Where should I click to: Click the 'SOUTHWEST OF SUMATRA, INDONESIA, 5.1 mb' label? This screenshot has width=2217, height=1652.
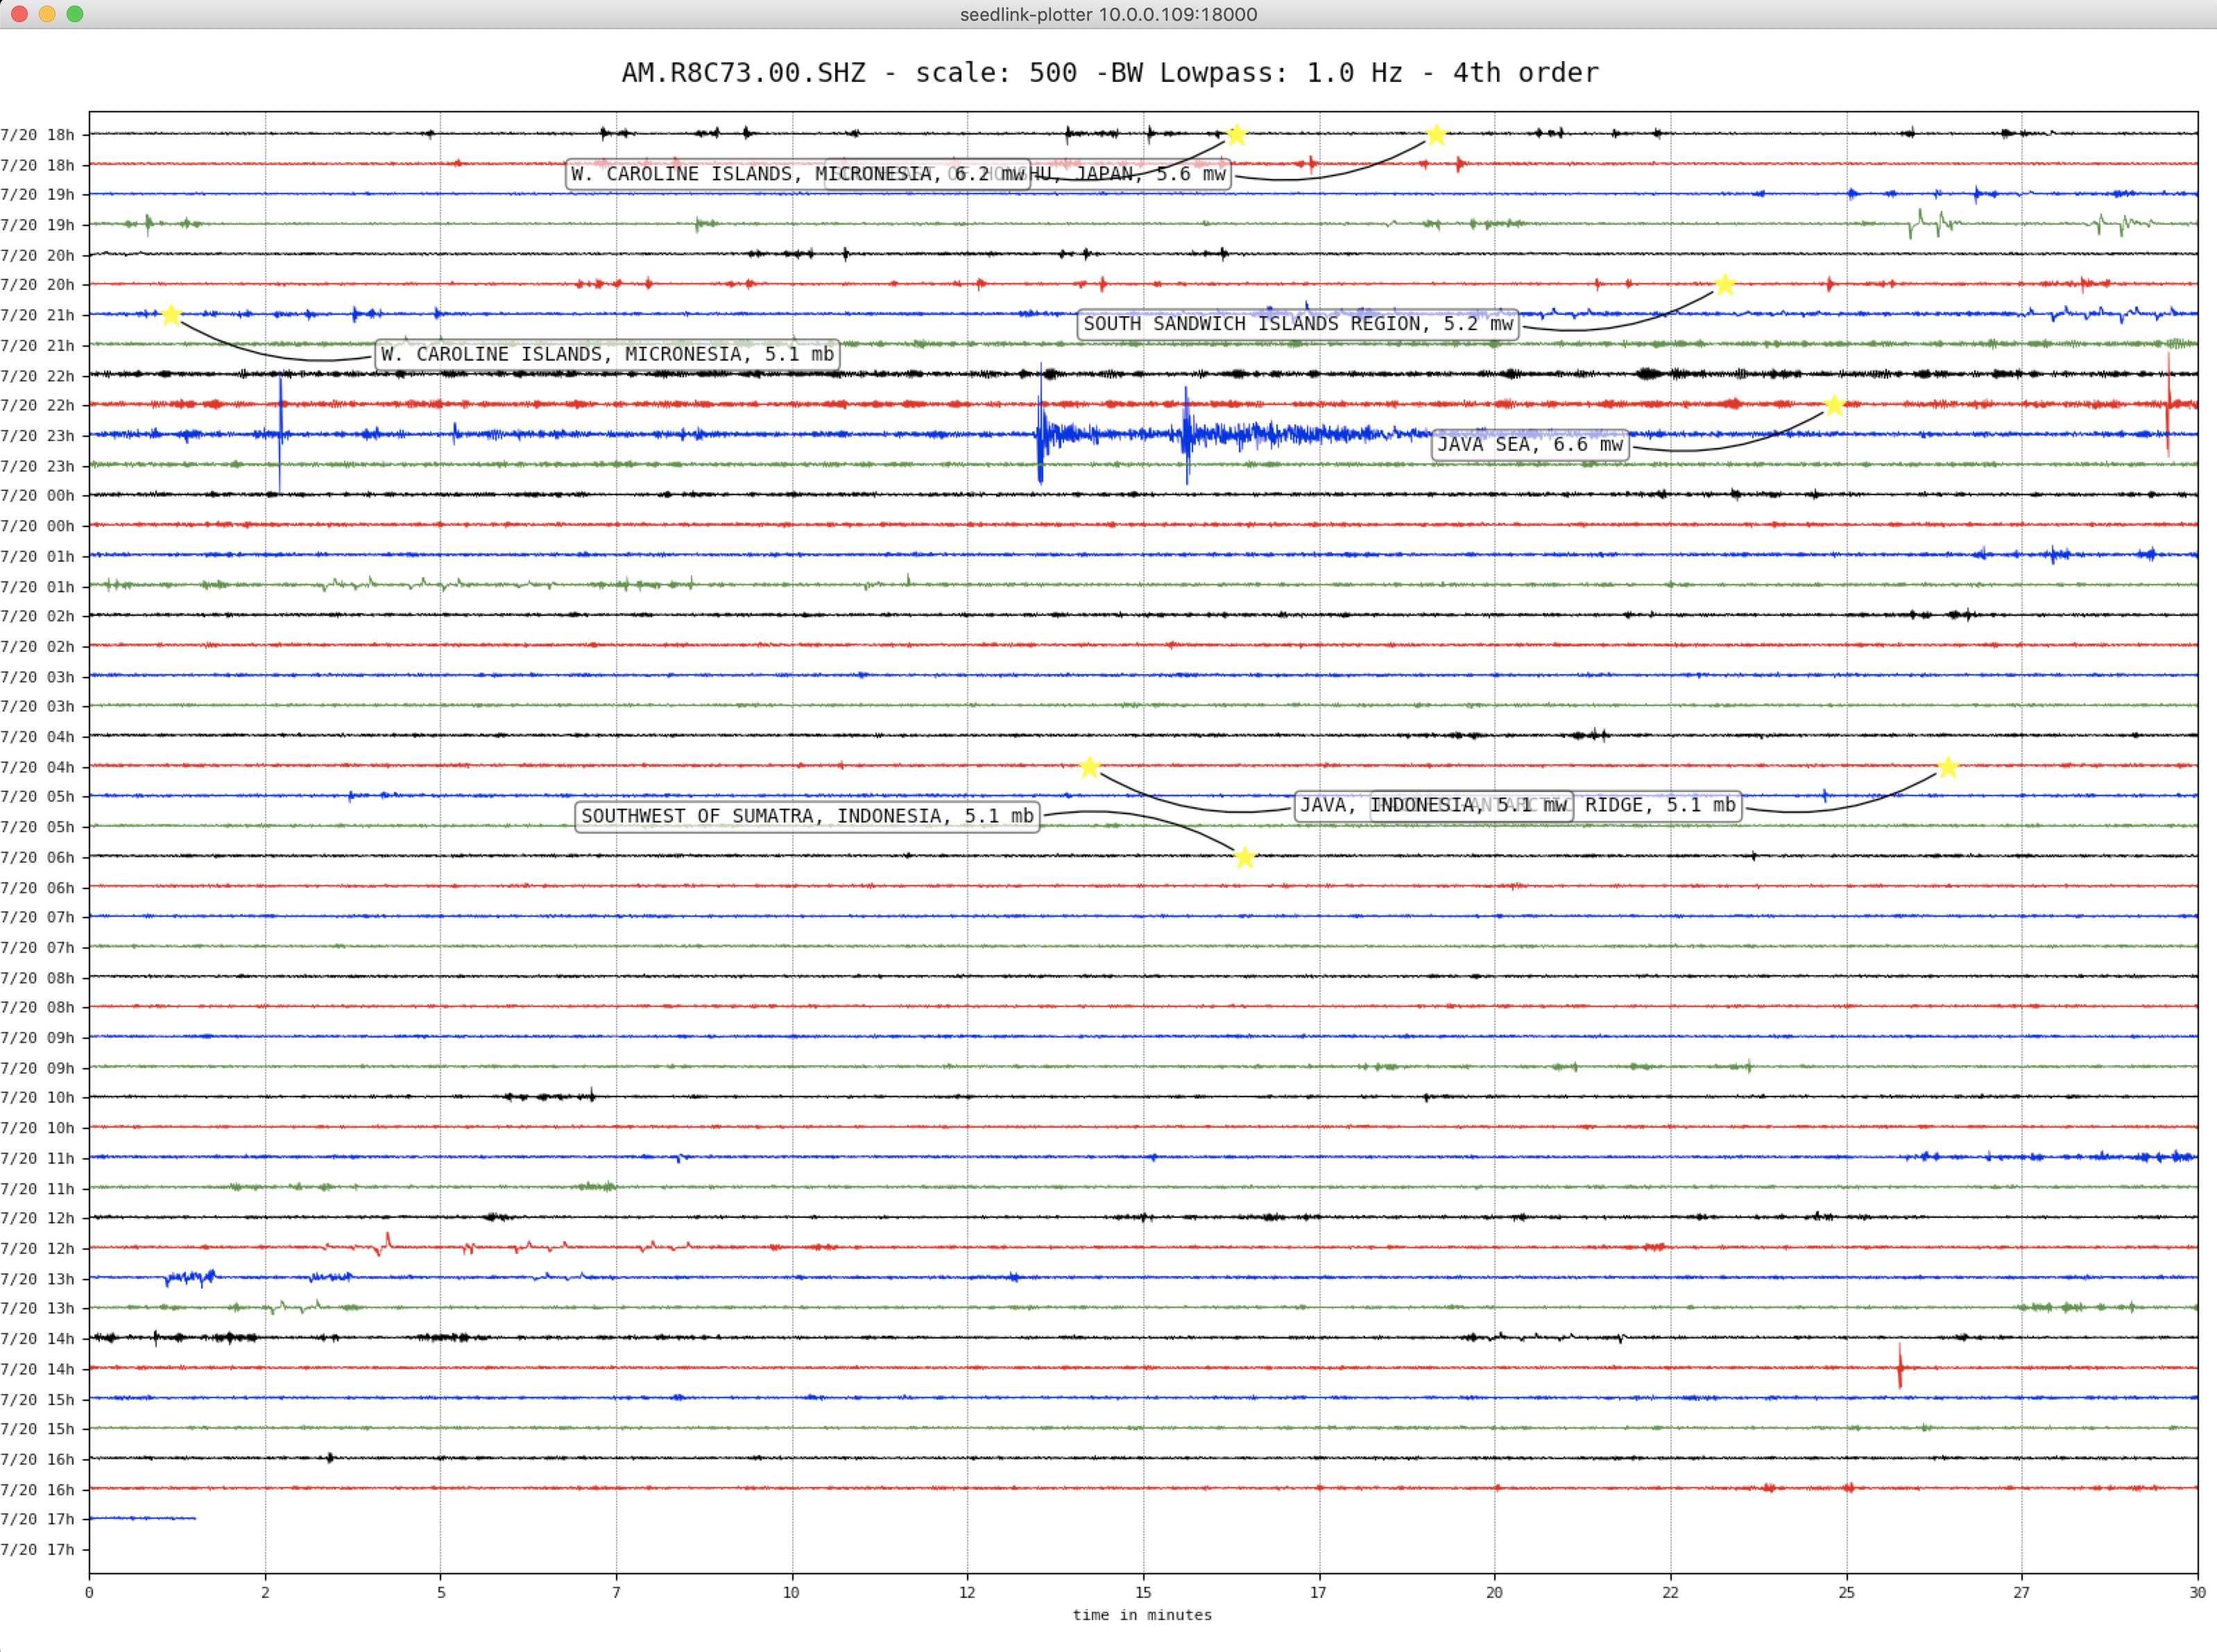[807, 816]
